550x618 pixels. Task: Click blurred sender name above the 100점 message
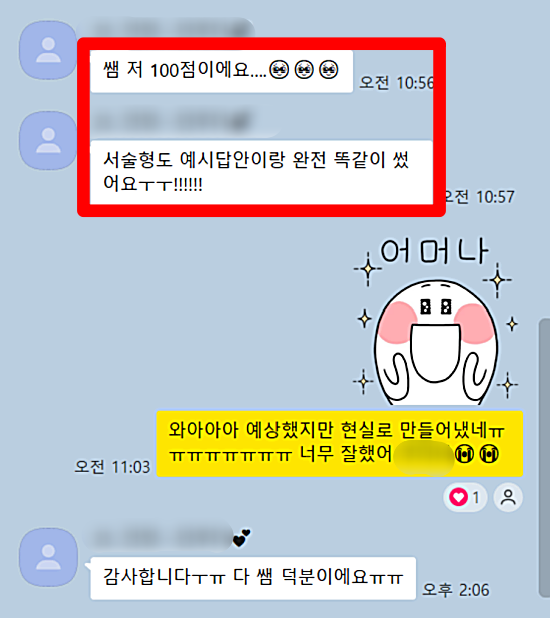click(172, 30)
